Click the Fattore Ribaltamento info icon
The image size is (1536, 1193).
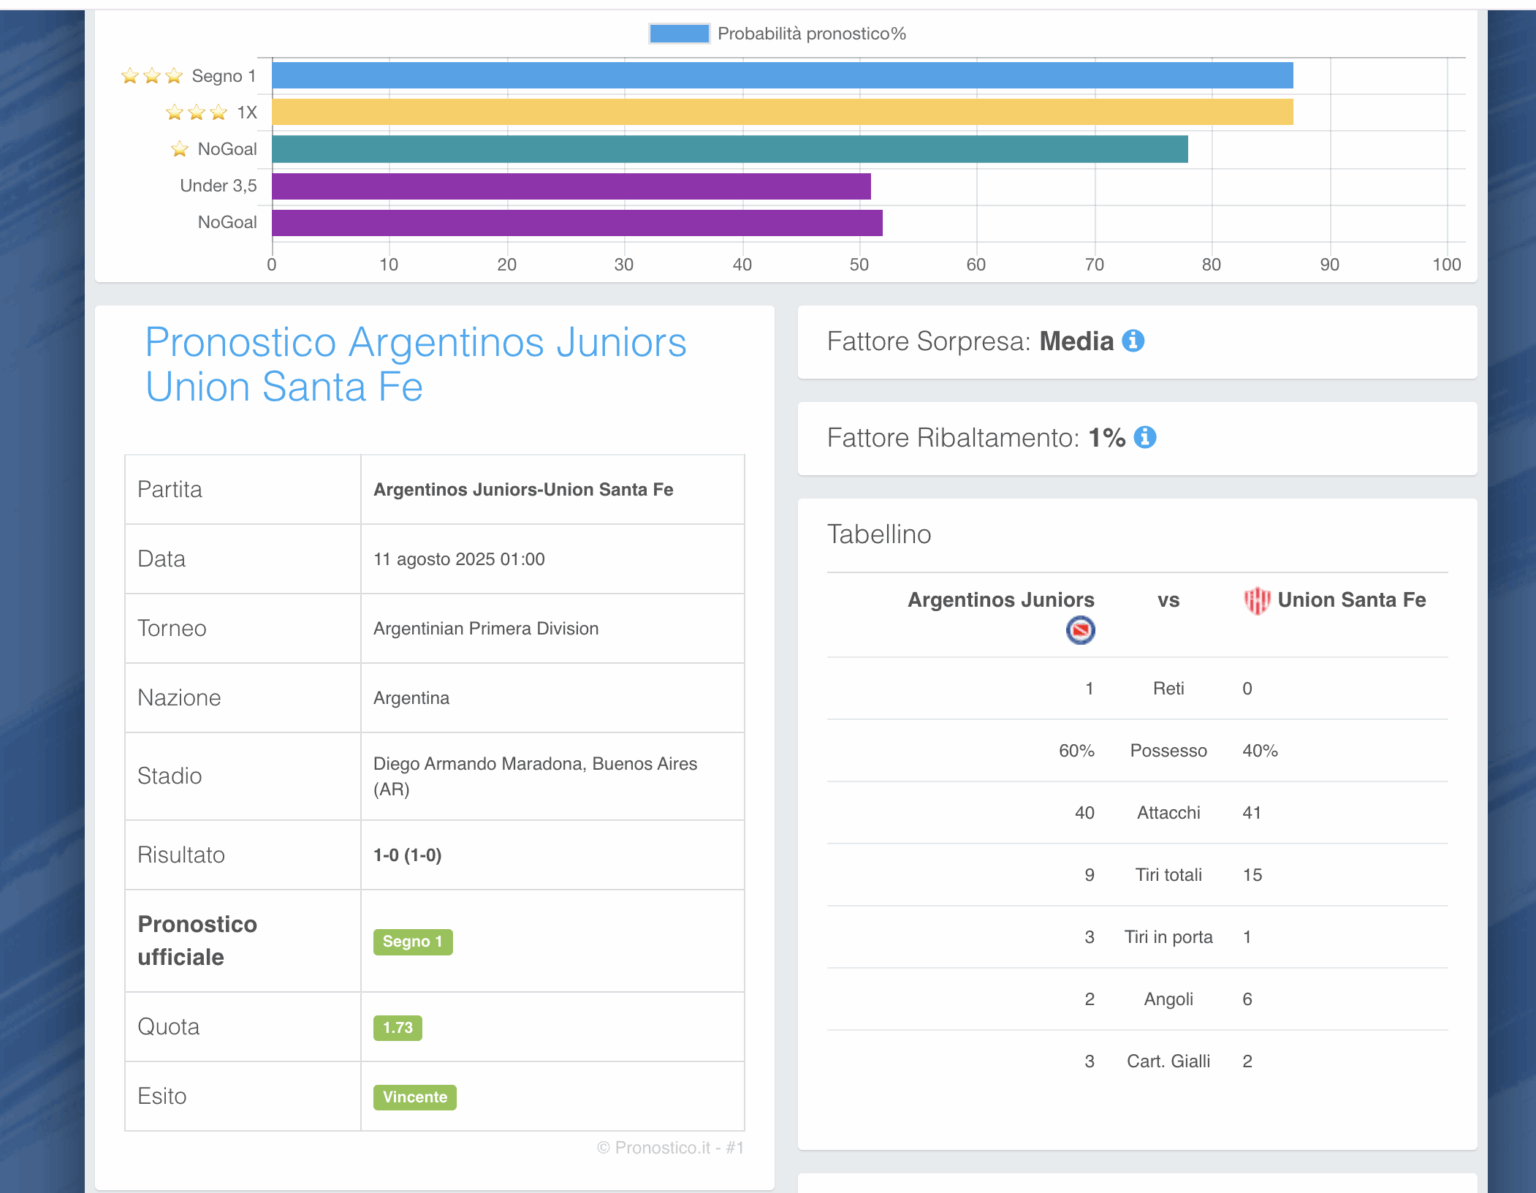[1145, 437]
